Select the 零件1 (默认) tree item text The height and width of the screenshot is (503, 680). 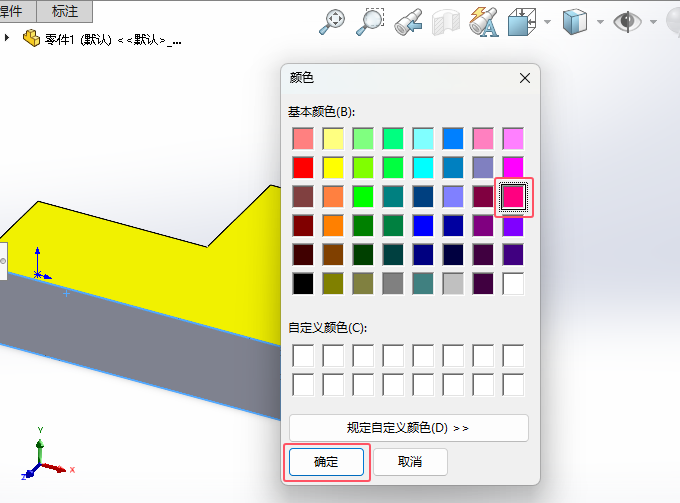(x=113, y=40)
